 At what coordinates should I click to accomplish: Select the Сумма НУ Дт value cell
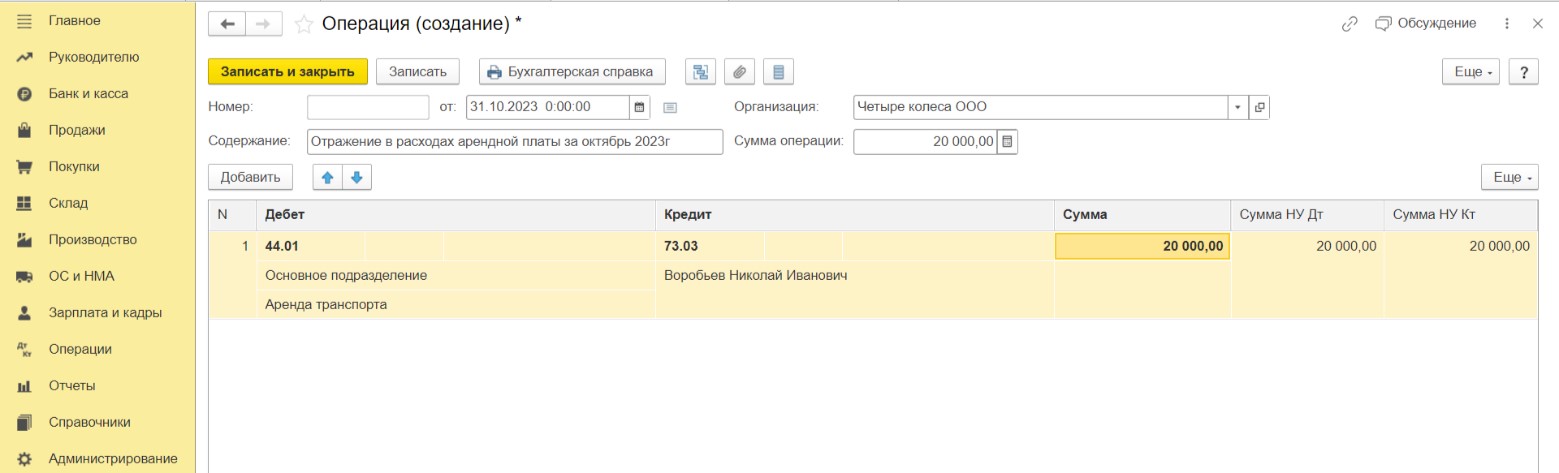click(1307, 246)
